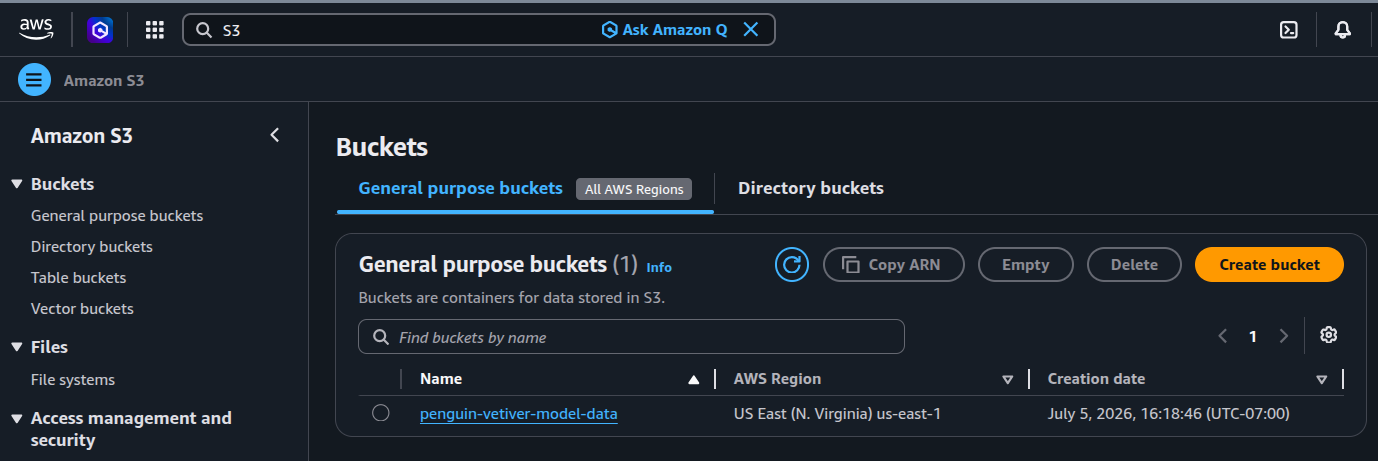This screenshot has width=1378, height=461.
Task: Click the US East (N. Virginia) us-east-1 cell
Action: [837, 413]
